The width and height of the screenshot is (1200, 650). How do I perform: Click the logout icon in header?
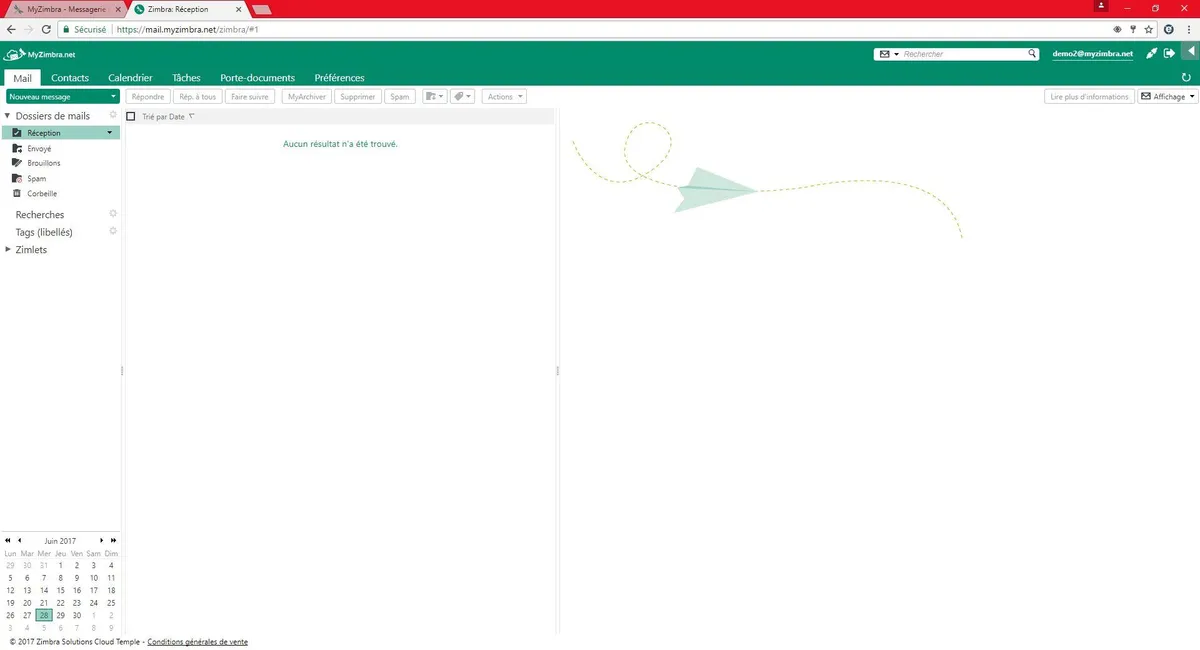(x=1169, y=53)
